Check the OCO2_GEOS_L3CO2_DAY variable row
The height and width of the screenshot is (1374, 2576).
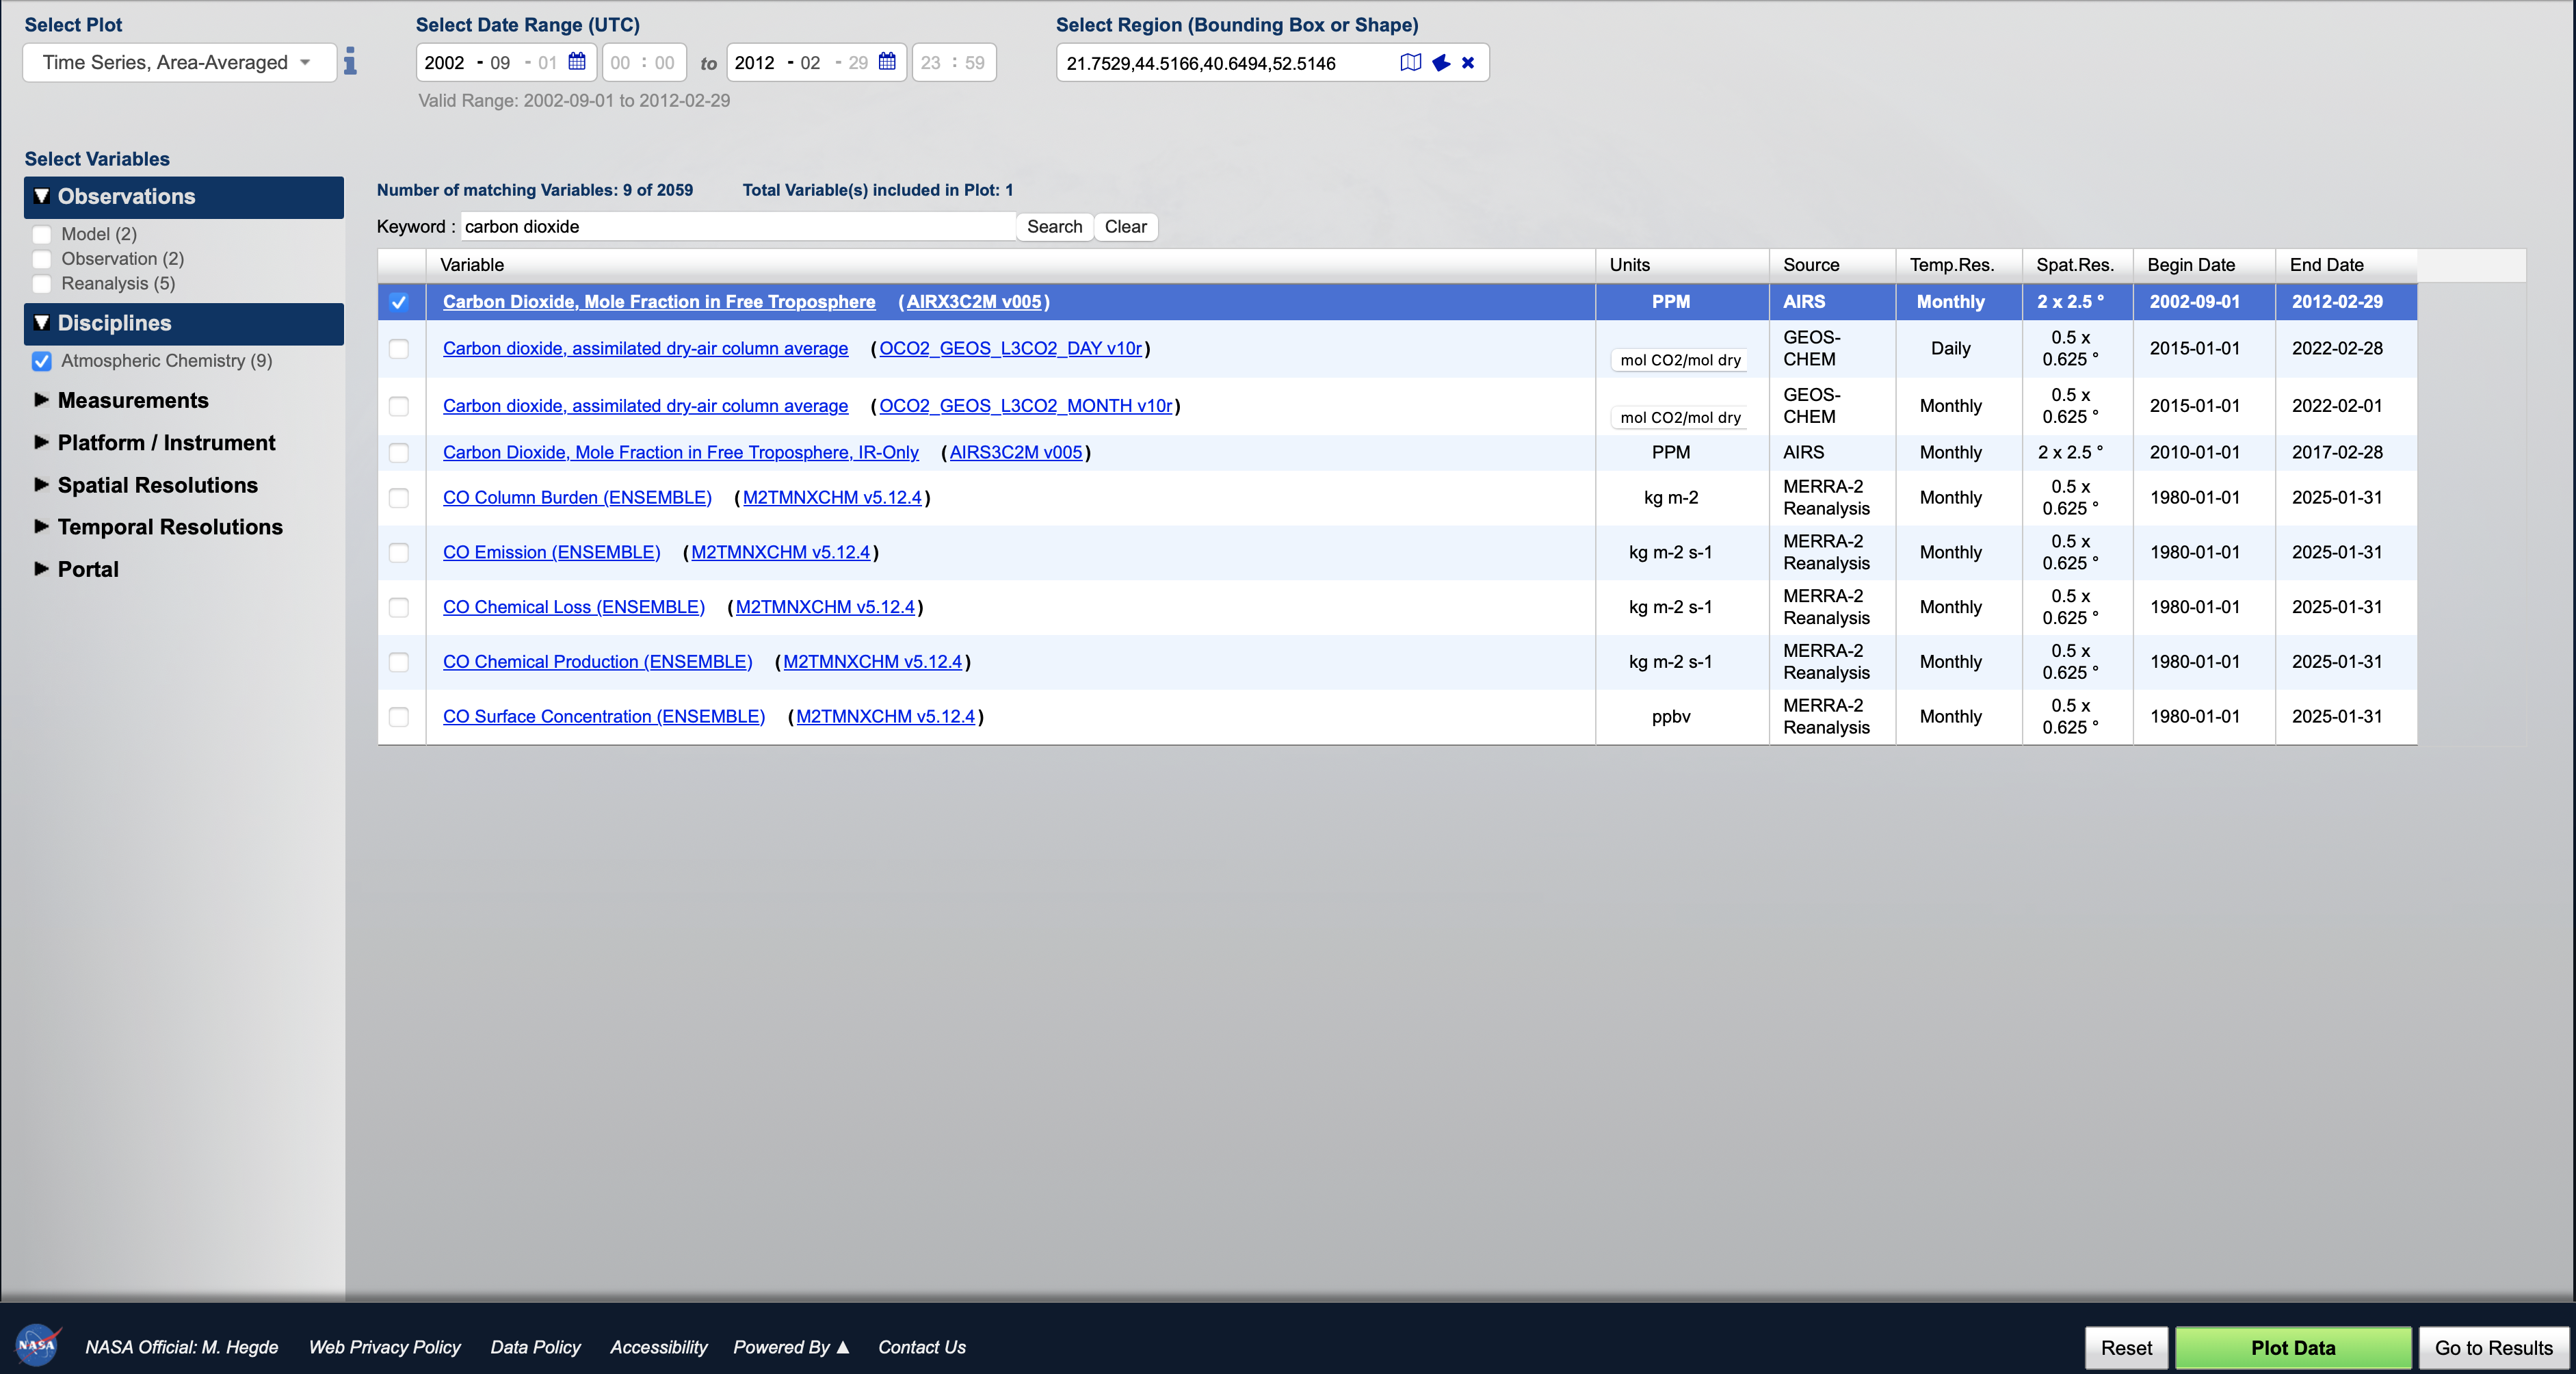[x=399, y=349]
